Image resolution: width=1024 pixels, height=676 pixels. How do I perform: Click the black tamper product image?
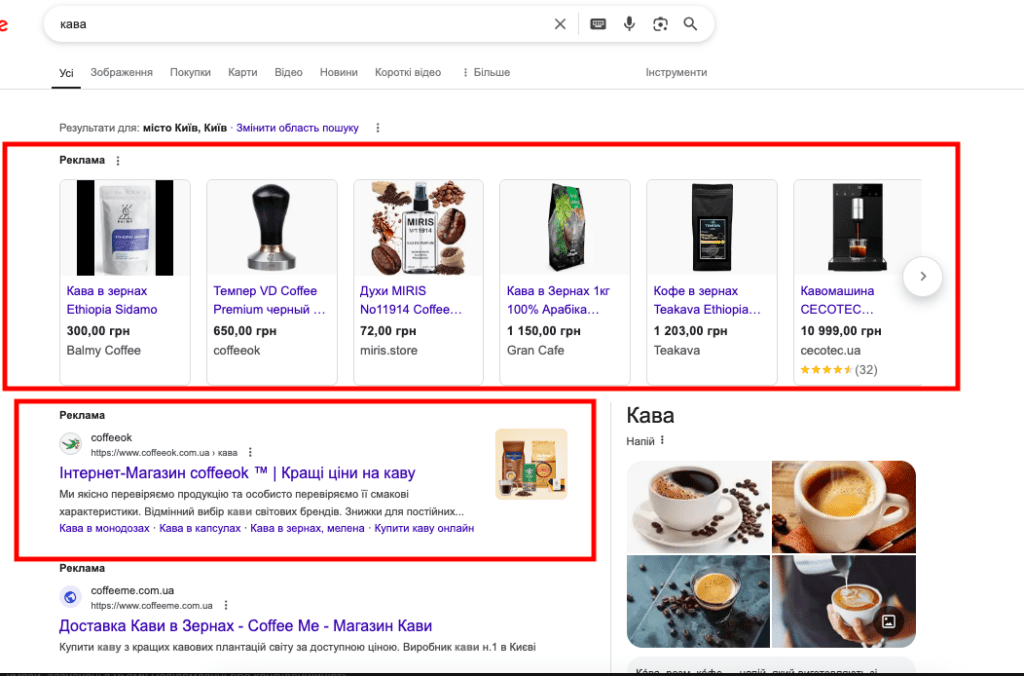[272, 227]
